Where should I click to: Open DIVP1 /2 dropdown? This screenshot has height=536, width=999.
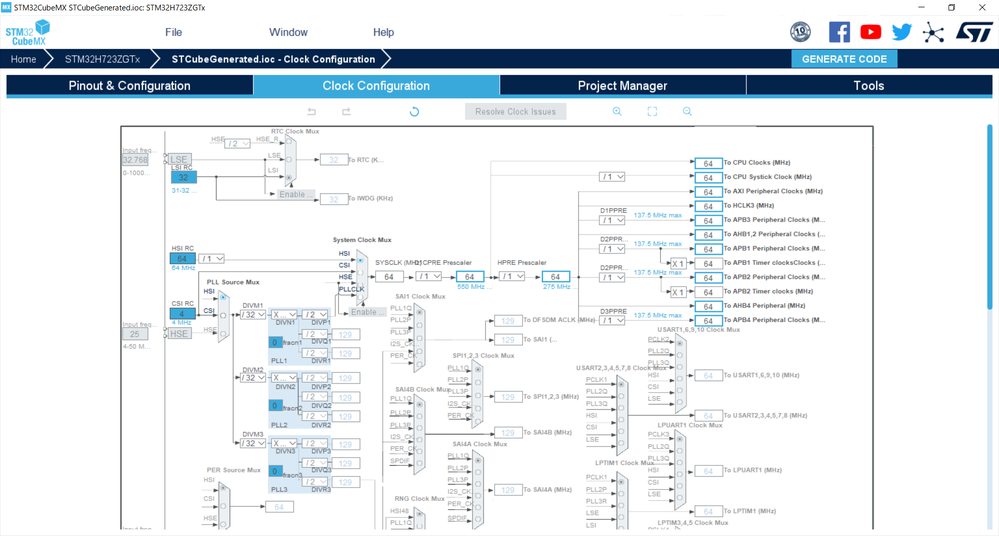(x=315, y=315)
